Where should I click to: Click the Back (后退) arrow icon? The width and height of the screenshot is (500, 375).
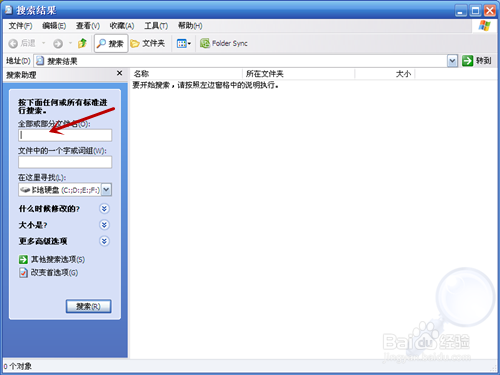click(13, 43)
